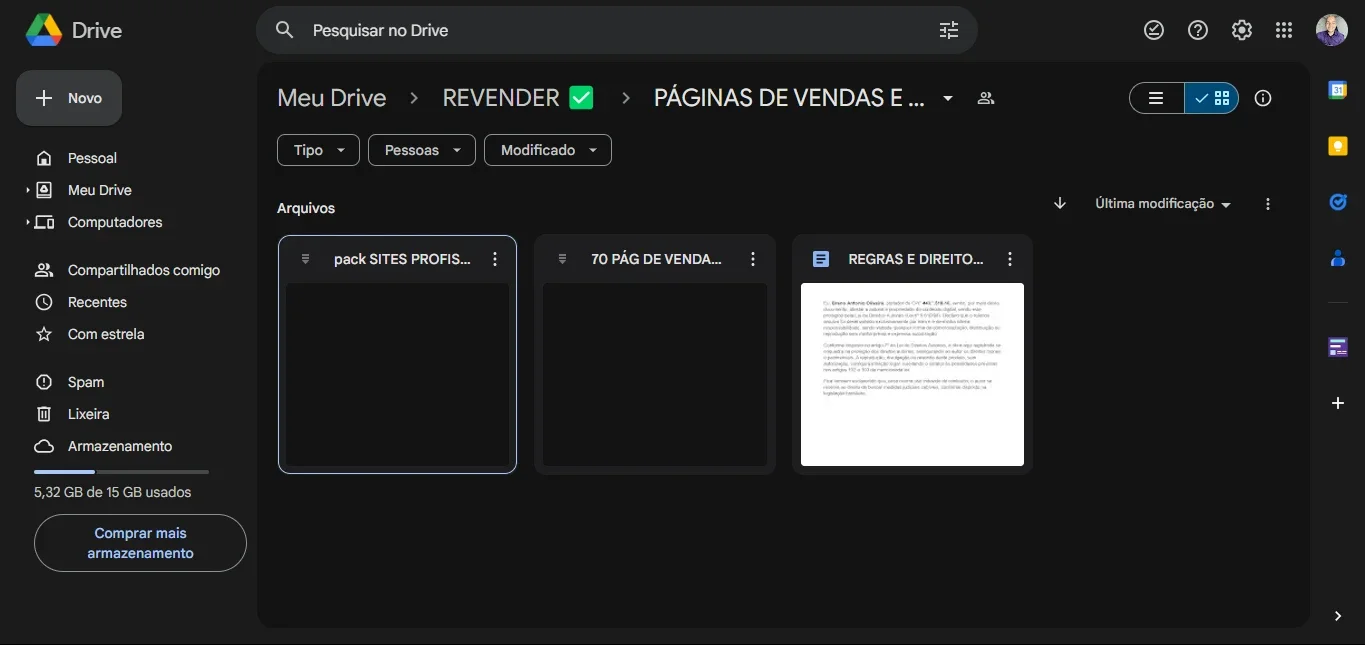The image size is (1365, 645).
Task: Open the Help question mark icon
Action: [1198, 30]
